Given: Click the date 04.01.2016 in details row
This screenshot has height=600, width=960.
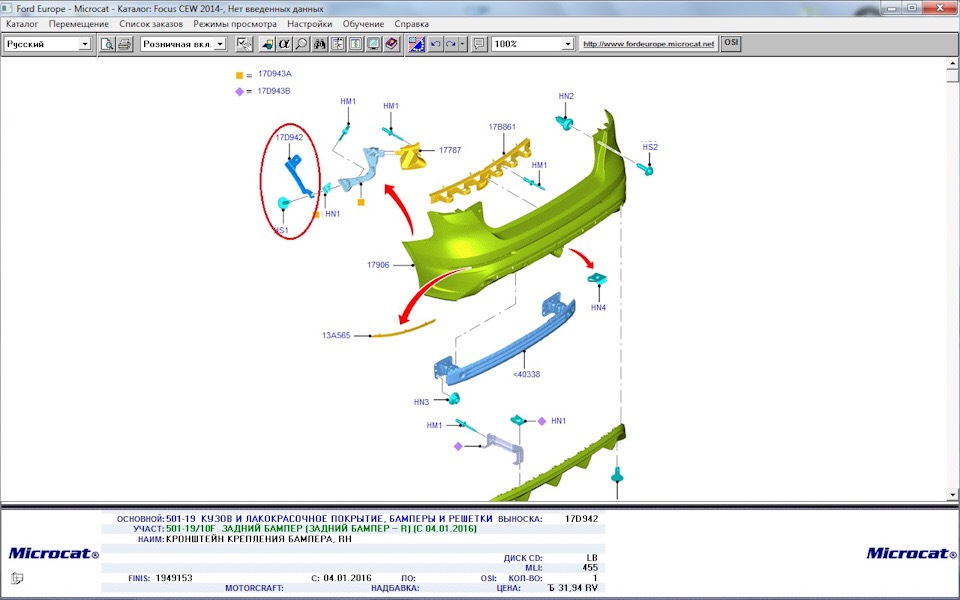Looking at the screenshot, I should point(347,578).
